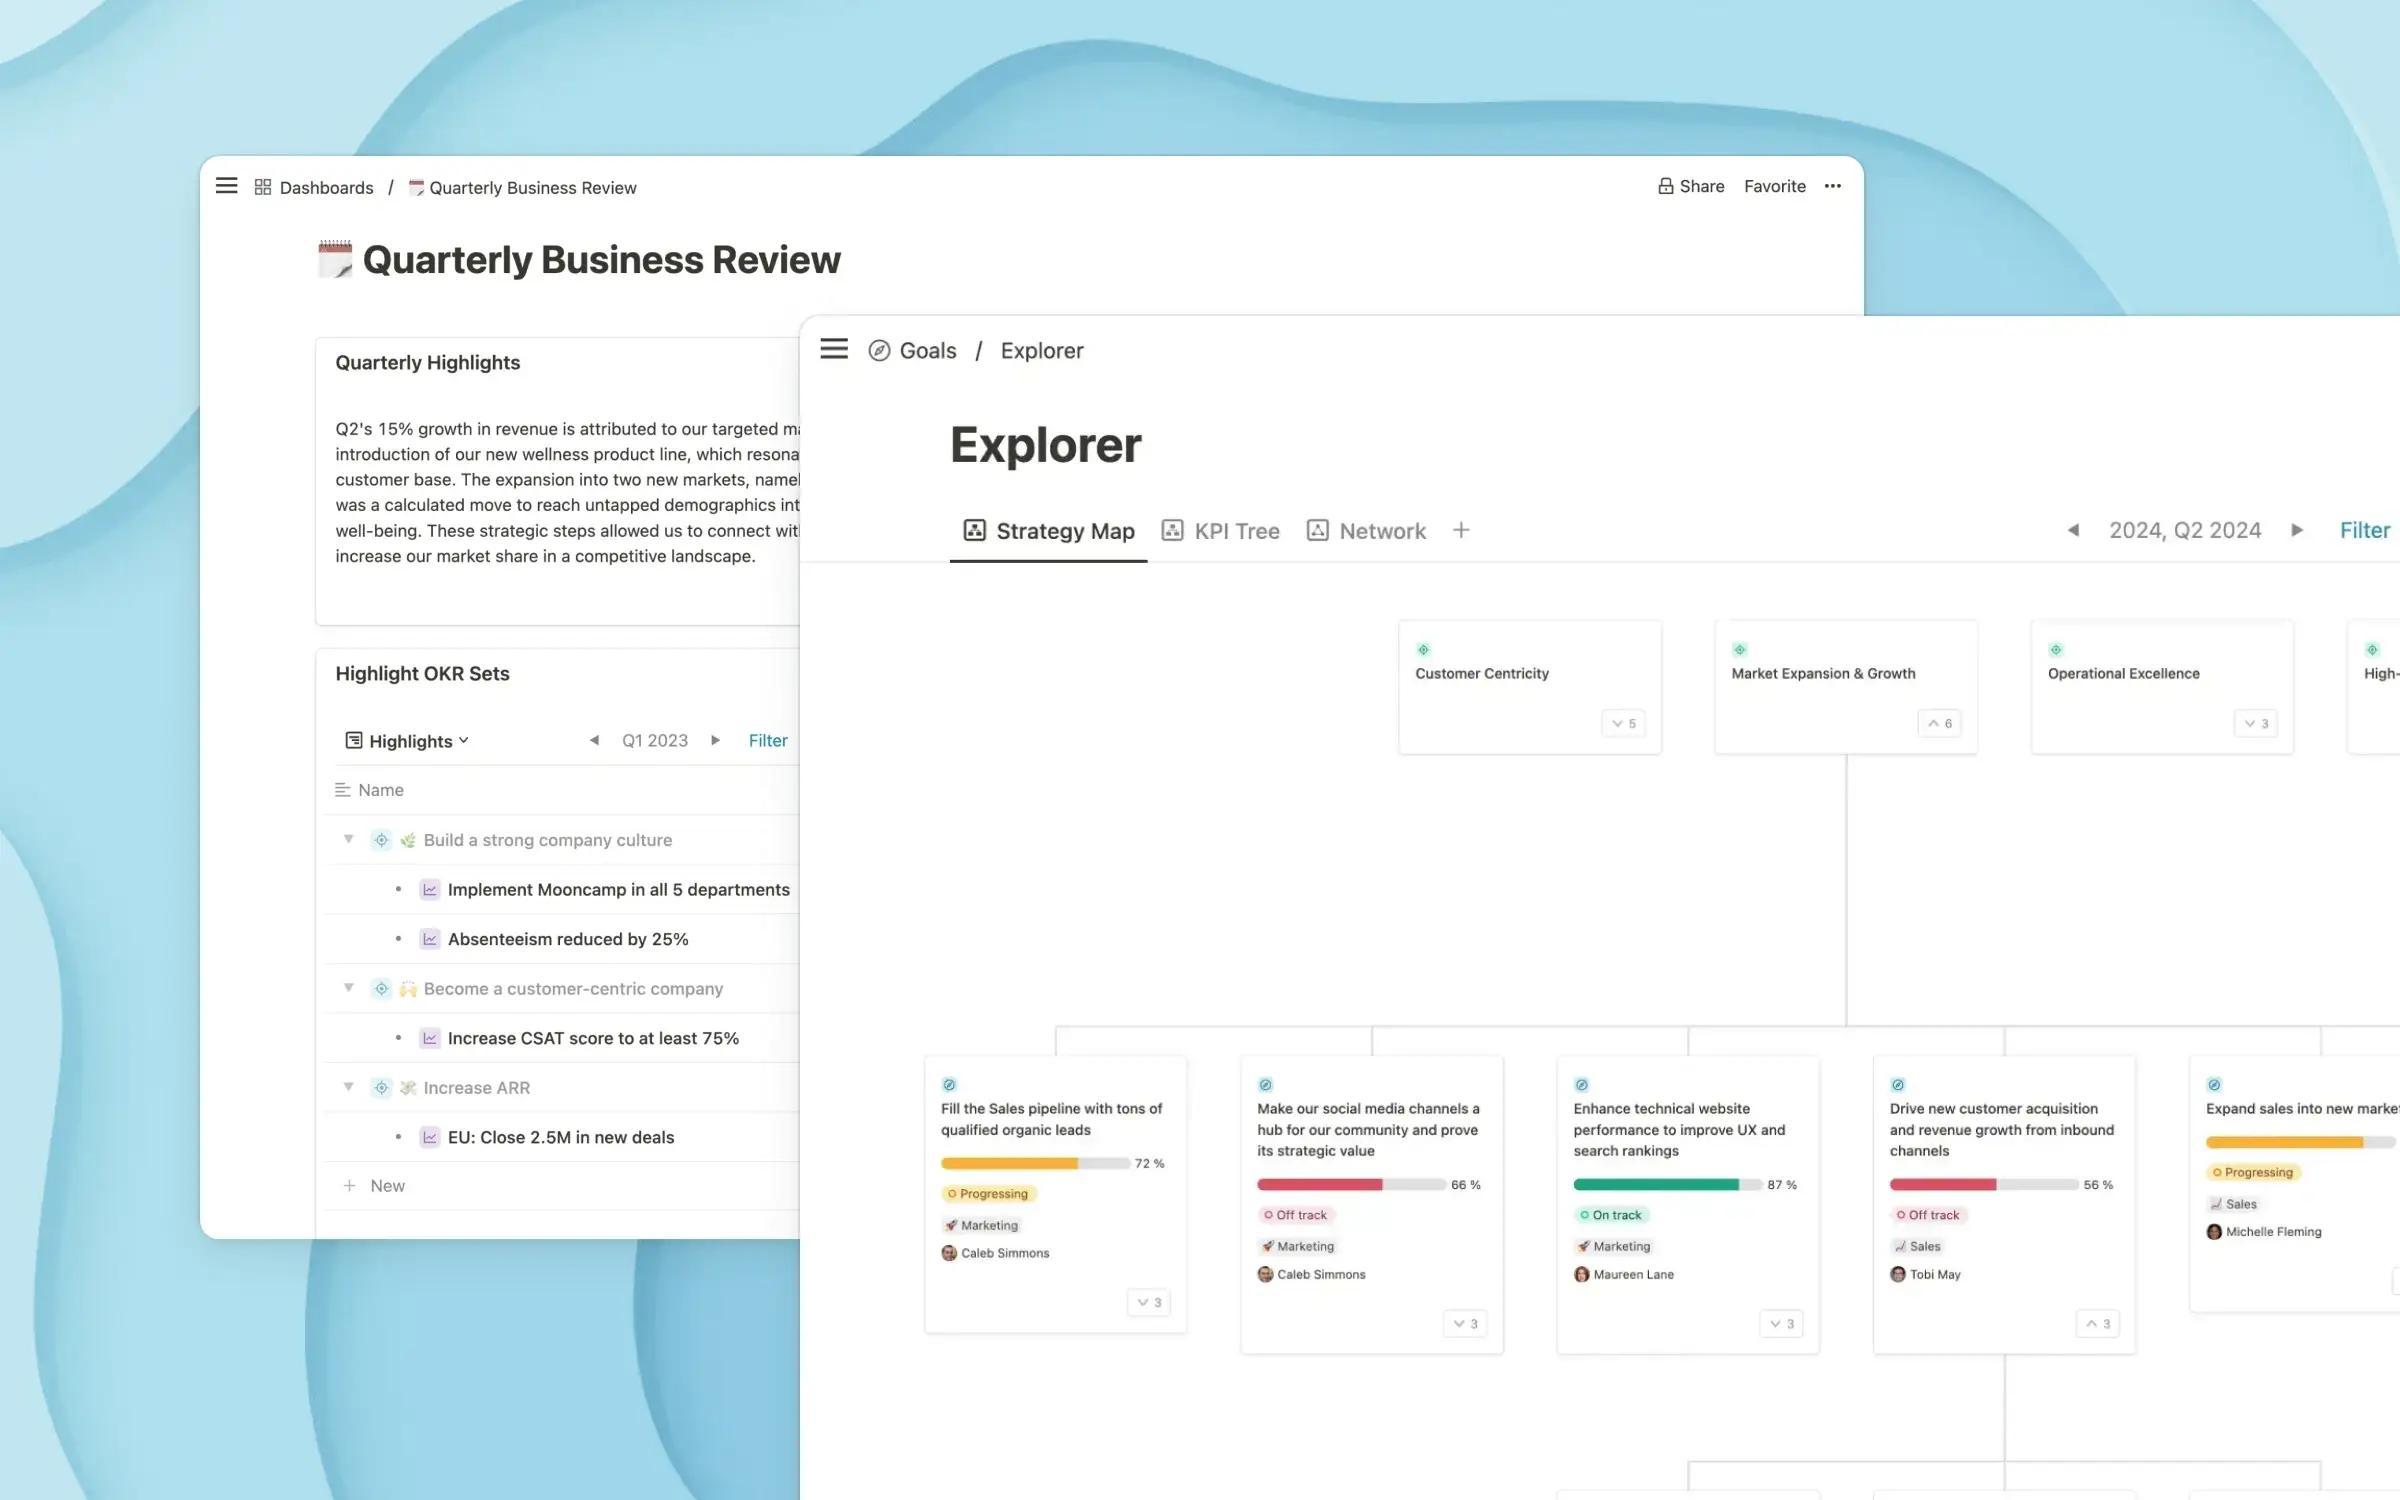This screenshot has height=1500, width=2400.
Task: Click the Dashboards breadcrumb icon
Action: [263, 187]
